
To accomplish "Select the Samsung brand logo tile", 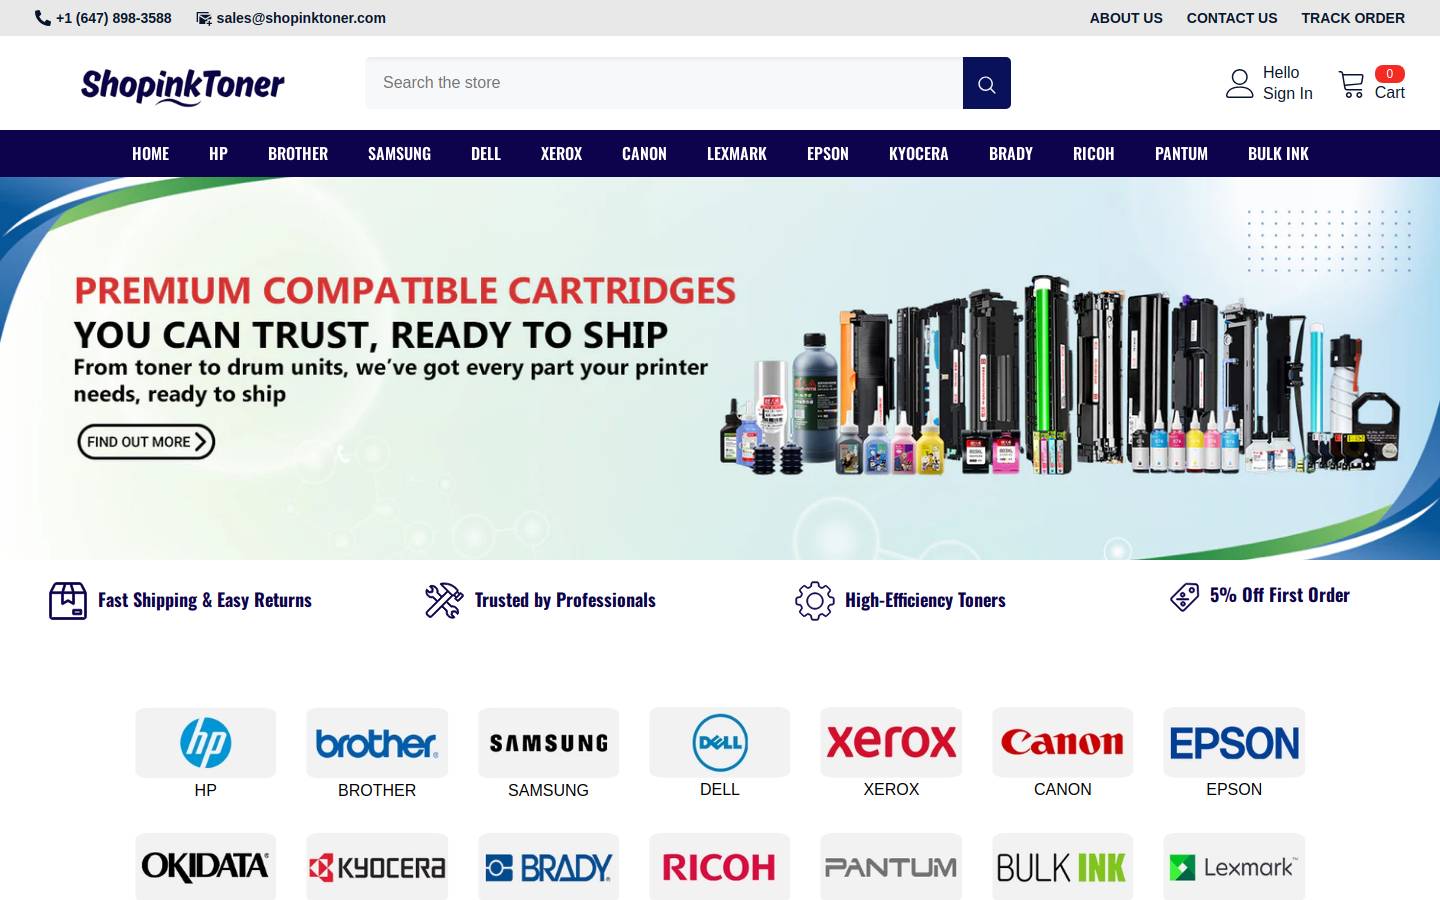I will 549,743.
